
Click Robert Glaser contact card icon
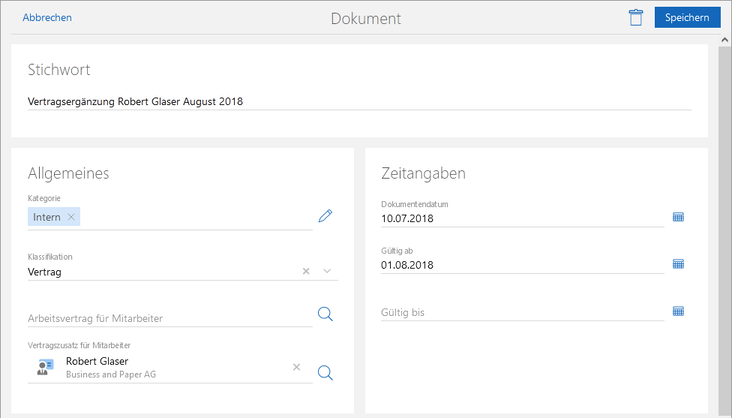click(44, 367)
